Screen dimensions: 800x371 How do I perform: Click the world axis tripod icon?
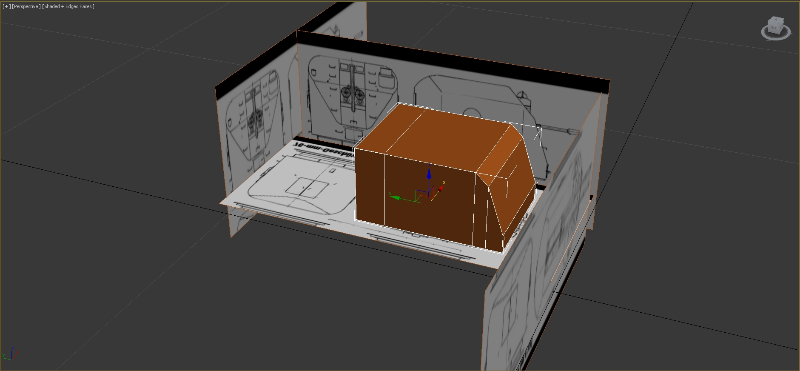pyautogui.click(x=10, y=354)
